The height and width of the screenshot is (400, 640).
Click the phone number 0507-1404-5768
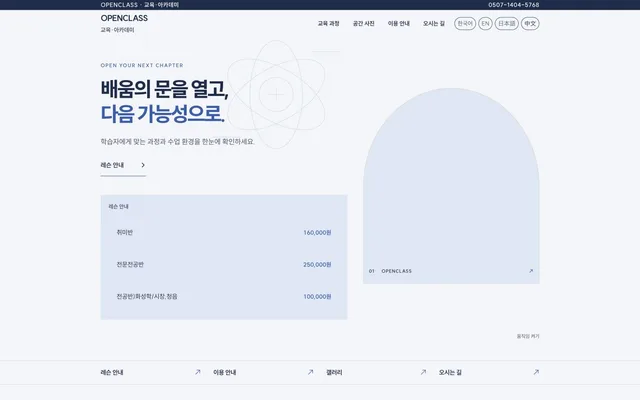[x=513, y=5]
